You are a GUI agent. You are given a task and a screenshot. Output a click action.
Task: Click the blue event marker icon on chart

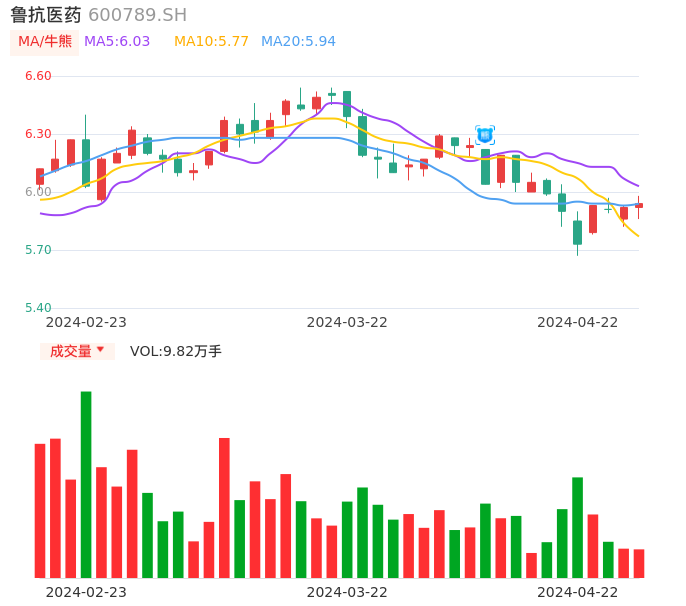click(485, 134)
